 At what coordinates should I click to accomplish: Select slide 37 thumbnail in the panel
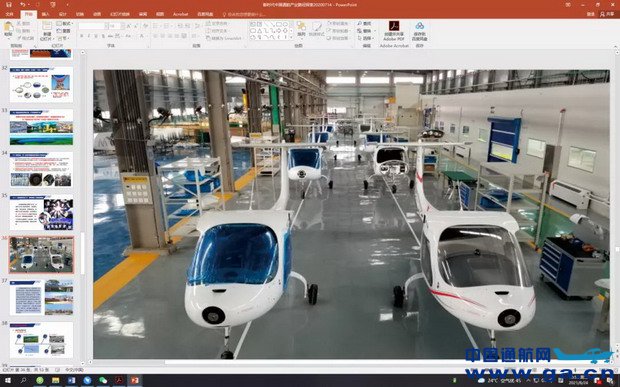41,297
